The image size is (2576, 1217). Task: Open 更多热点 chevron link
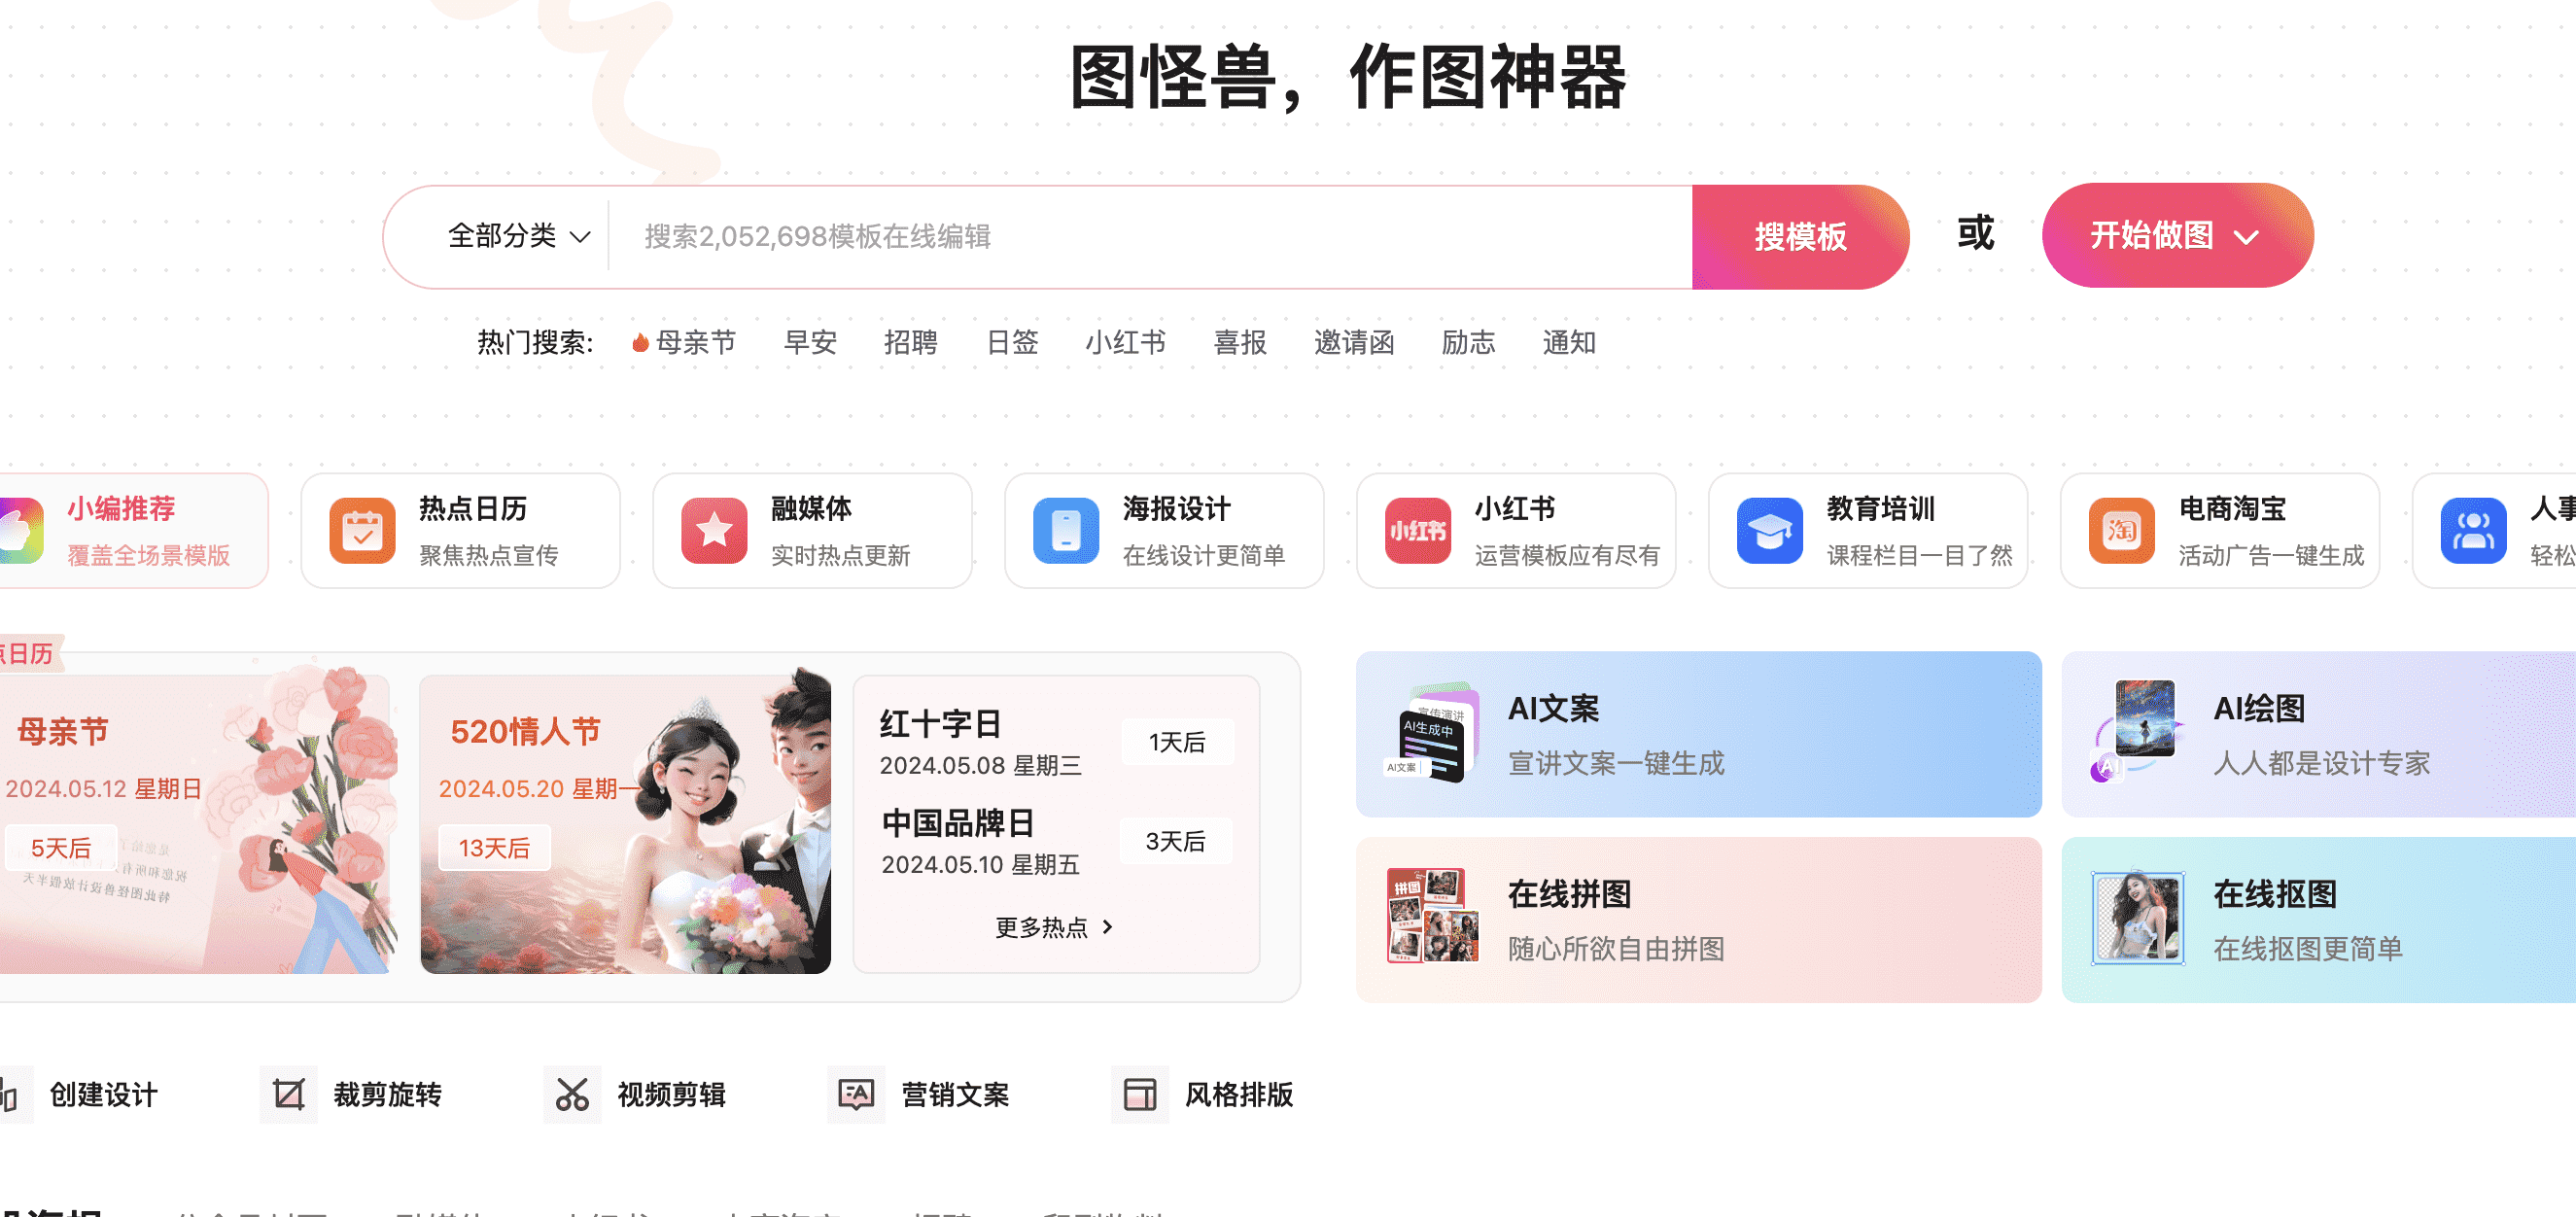tap(1055, 928)
